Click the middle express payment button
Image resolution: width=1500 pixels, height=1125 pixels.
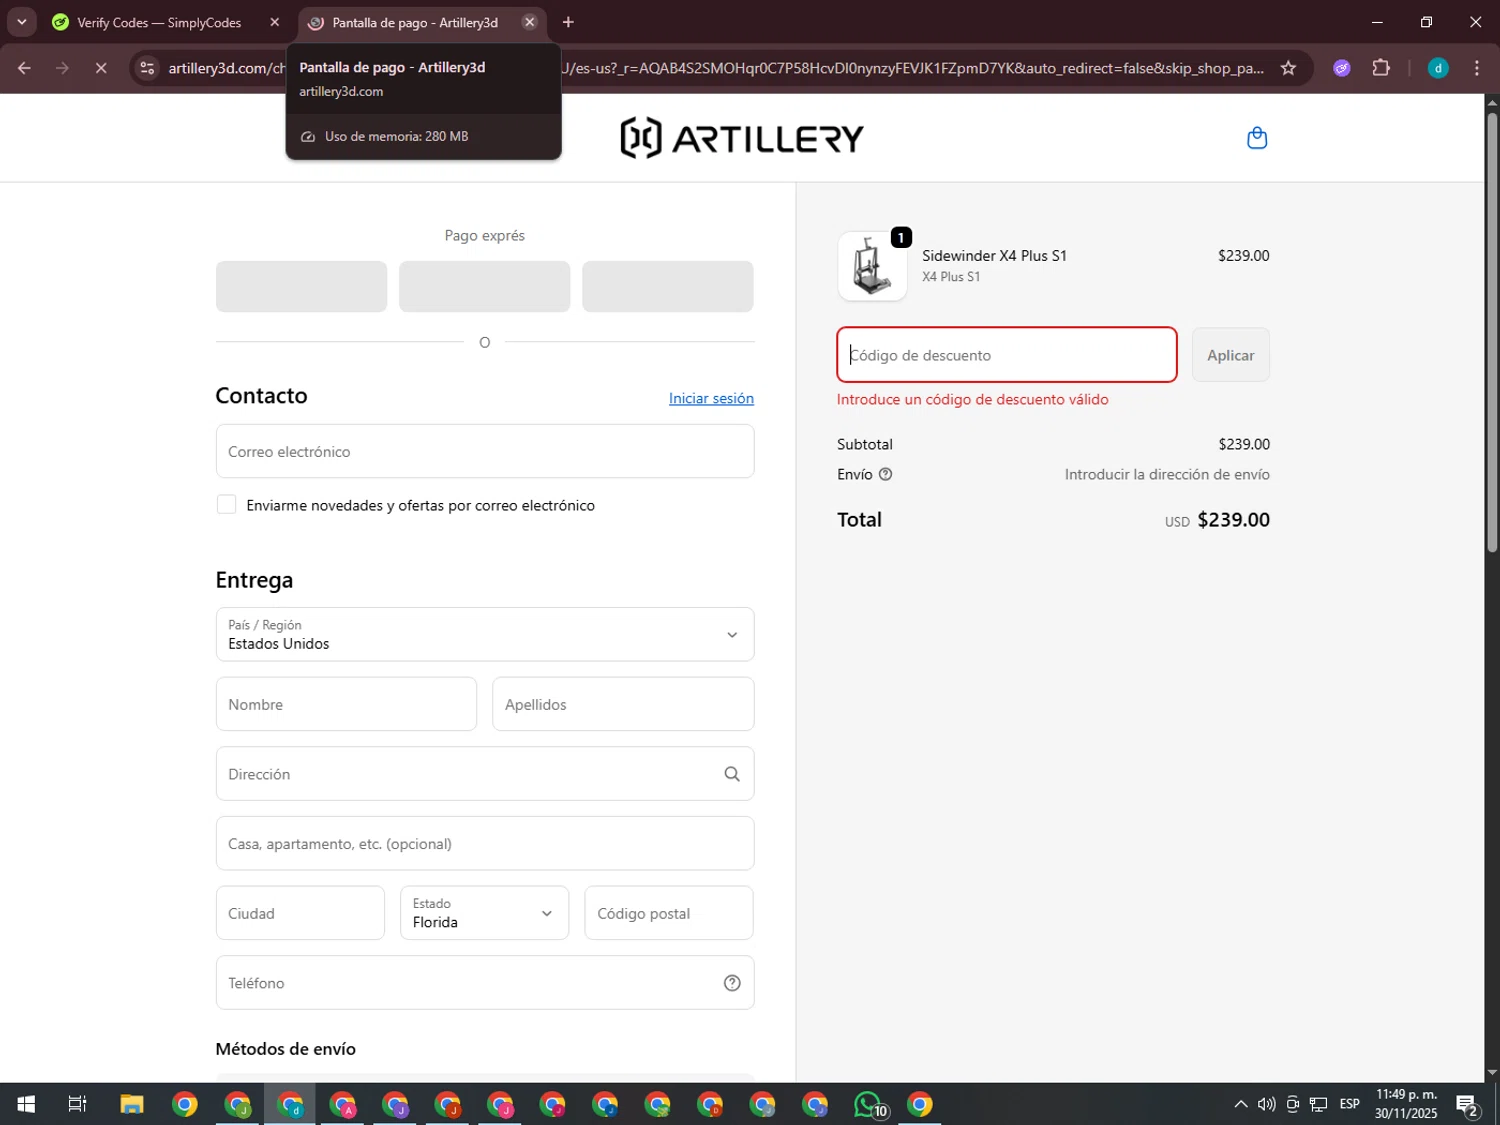point(485,287)
